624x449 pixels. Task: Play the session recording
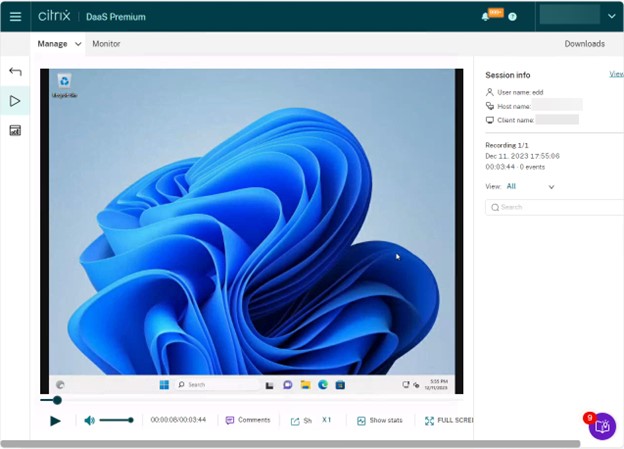pos(55,421)
